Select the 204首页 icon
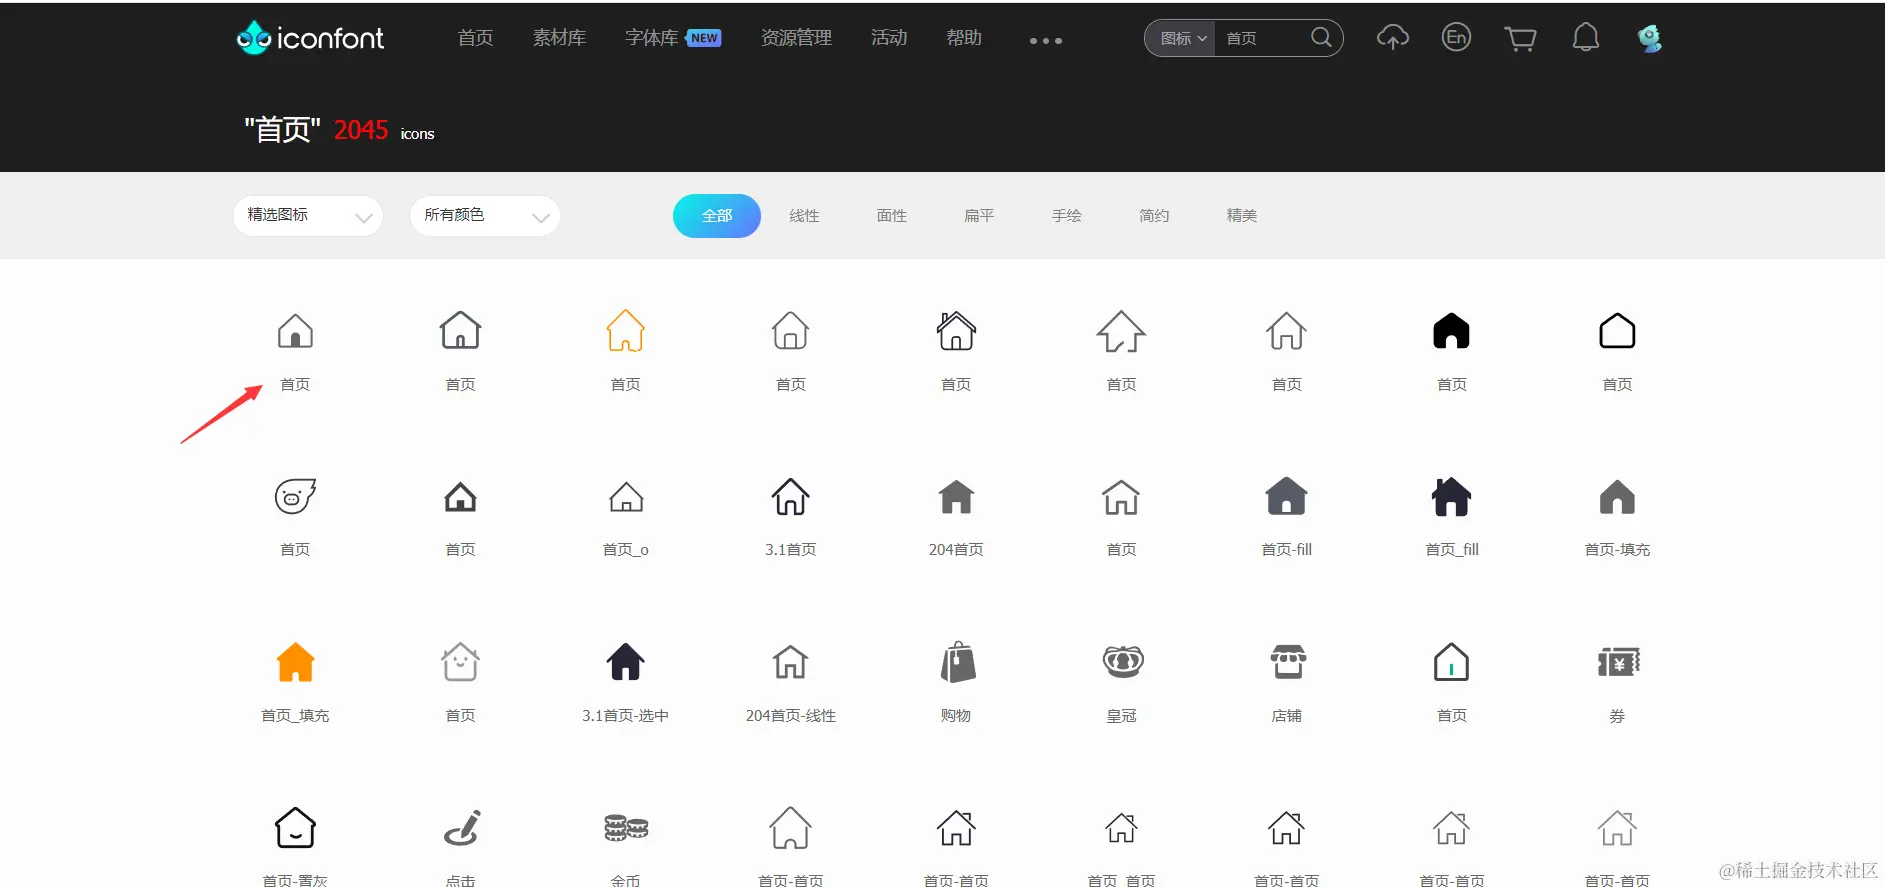Screen dimensions: 1885x887 [956, 496]
